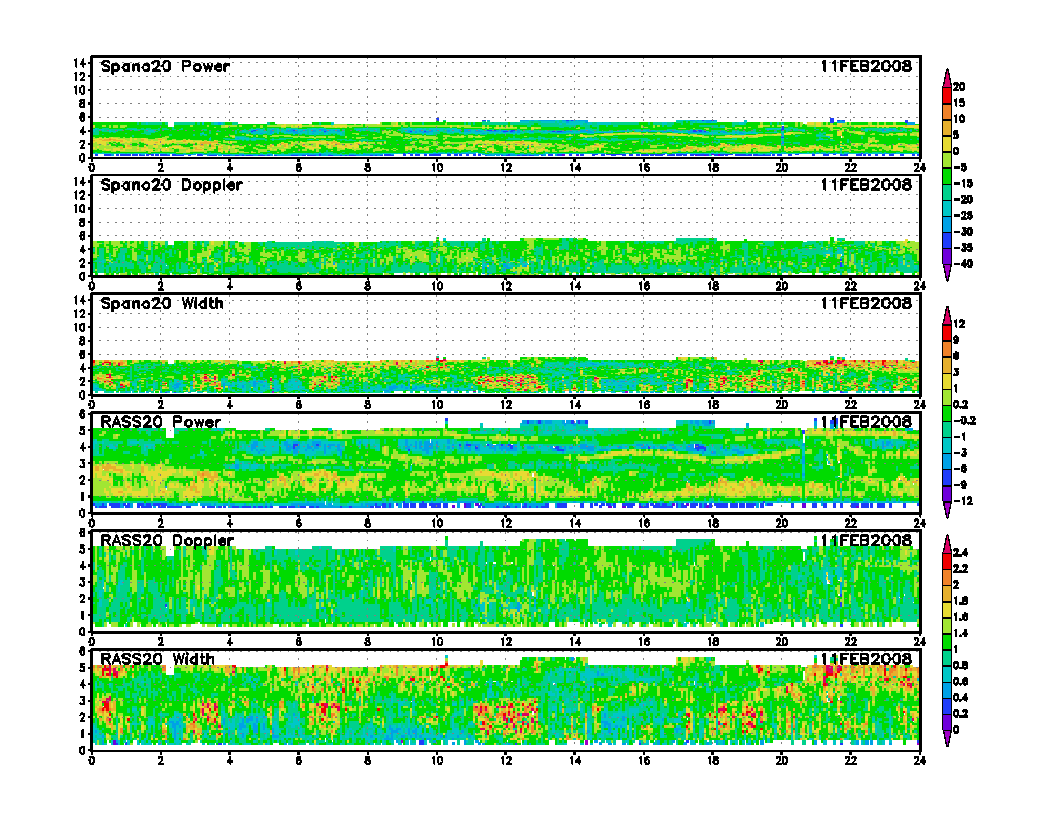The image size is (1056, 816).
Task: Click the 'RASS20 Power' panel title
Action: tap(160, 422)
